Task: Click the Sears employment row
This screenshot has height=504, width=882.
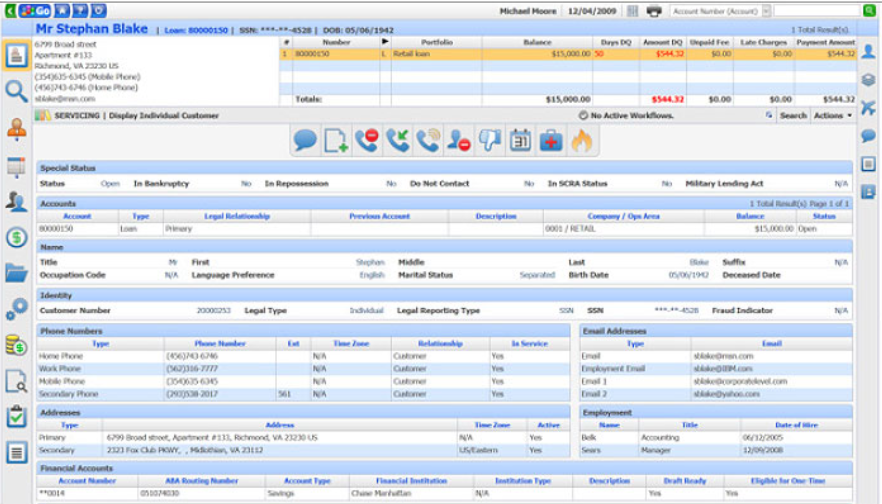Action: 716,451
